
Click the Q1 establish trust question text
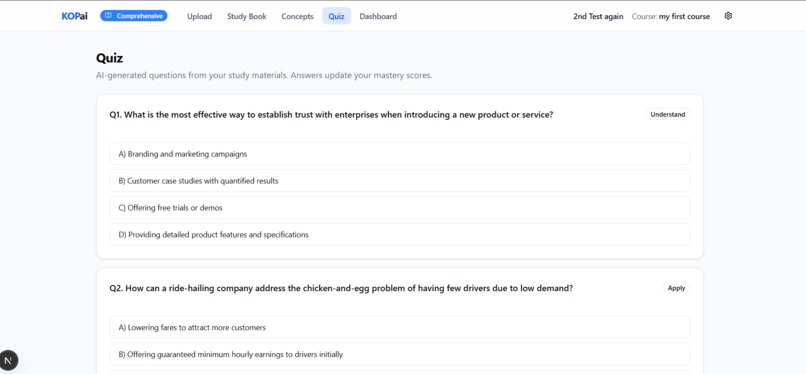coord(331,115)
